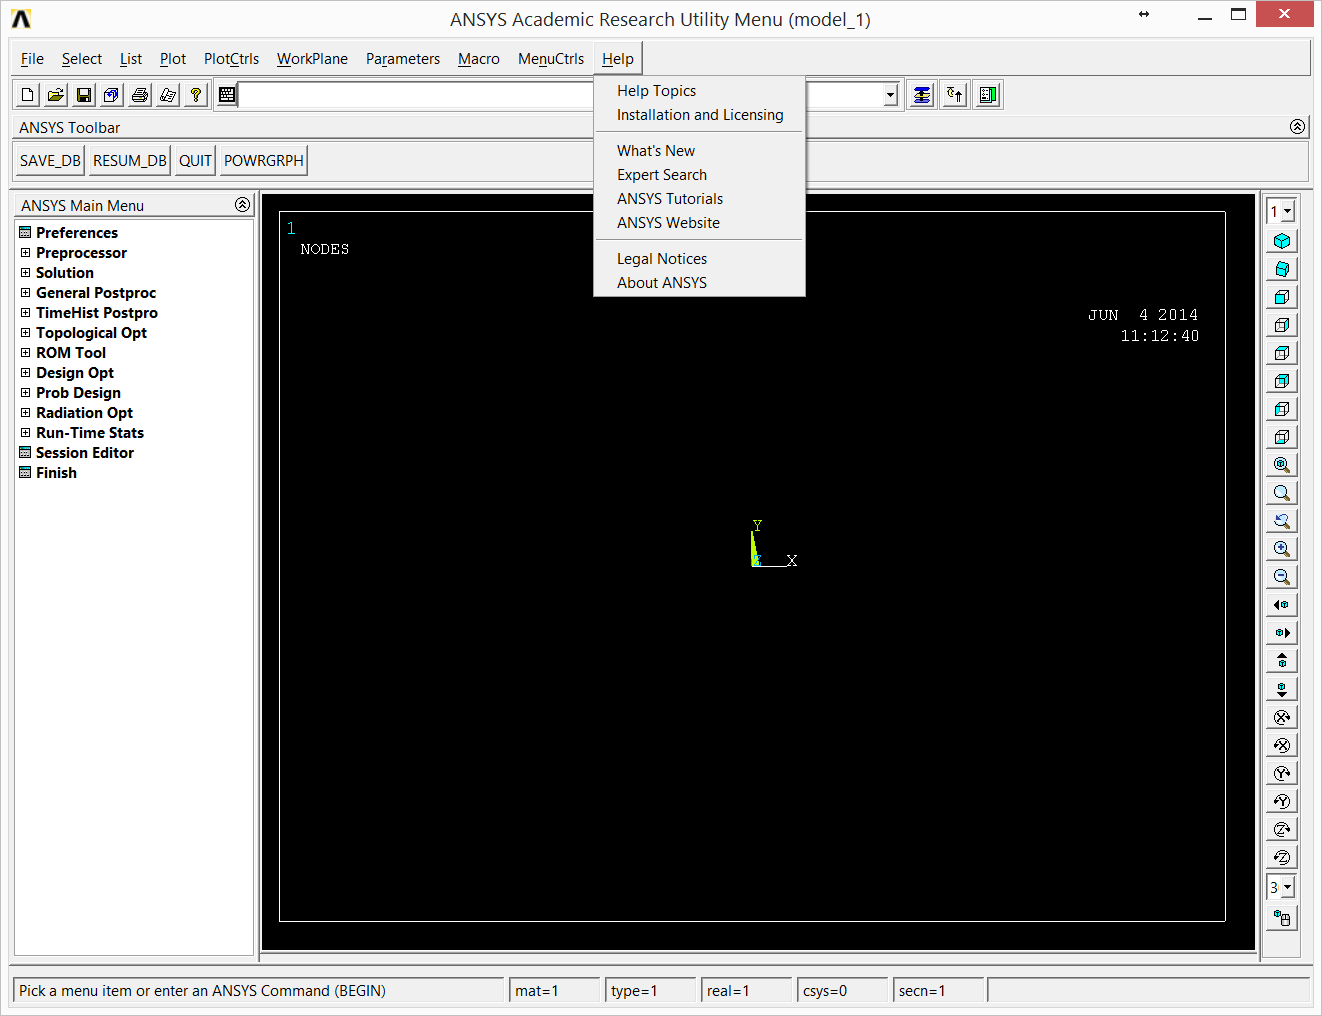
Task: Click the Zoom In plus magnifier icon
Action: tap(1282, 549)
